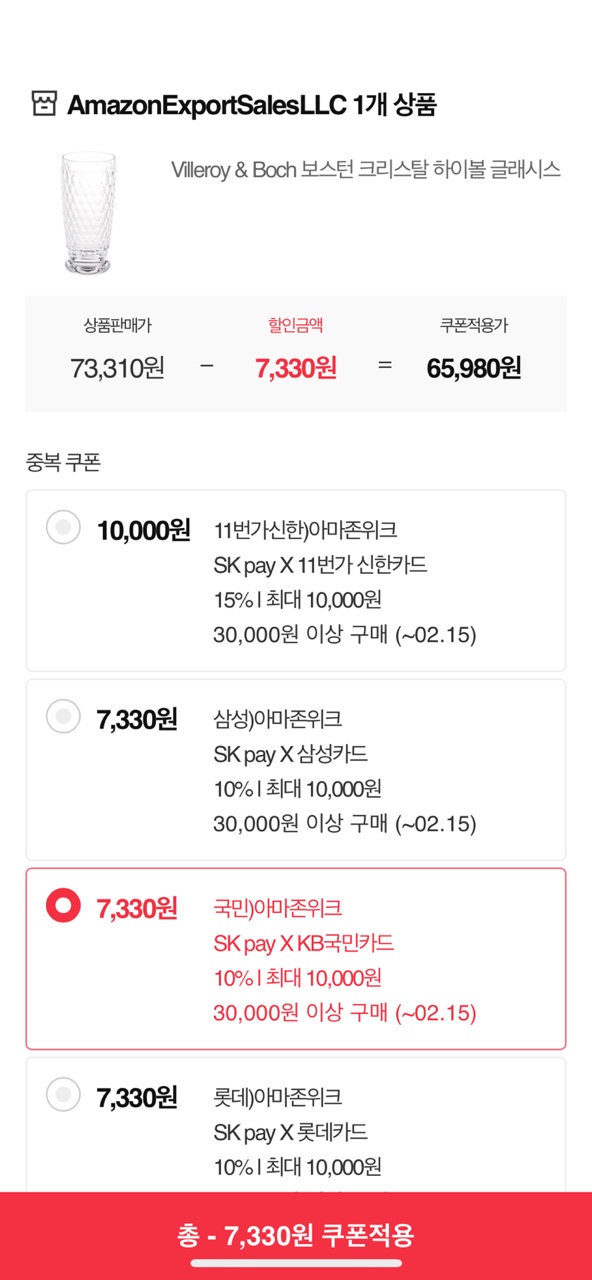The width and height of the screenshot is (592, 1280).
Task: Tap the AmazonExportSalesLLC 1개 상품 heading
Action: [x=252, y=105]
